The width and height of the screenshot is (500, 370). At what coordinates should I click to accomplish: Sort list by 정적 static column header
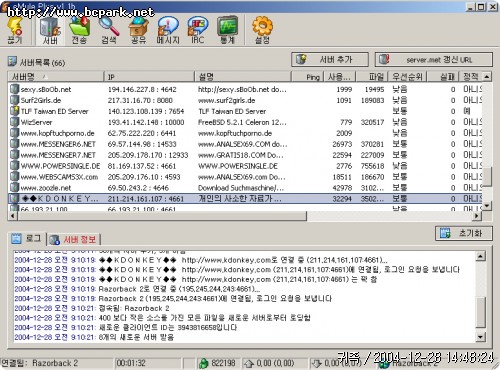click(471, 77)
